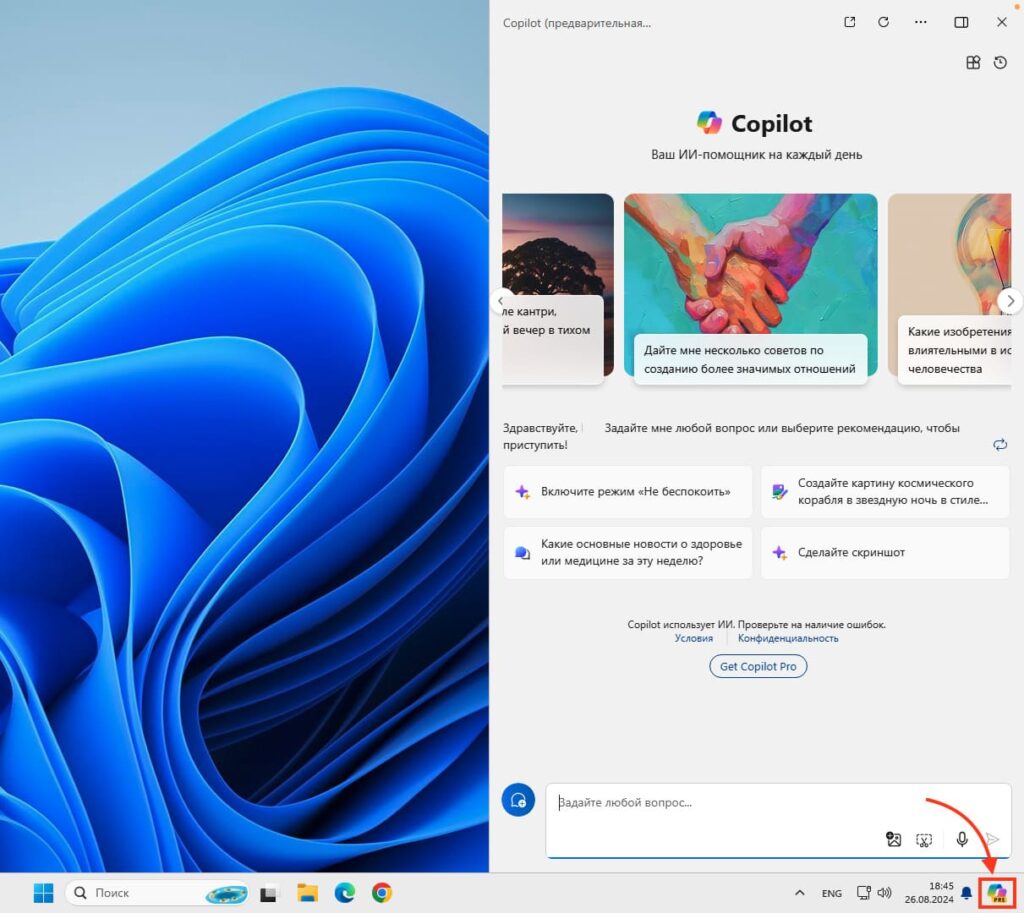Launch Google Chrome from the taskbar
The width and height of the screenshot is (1024, 913).
382,893
